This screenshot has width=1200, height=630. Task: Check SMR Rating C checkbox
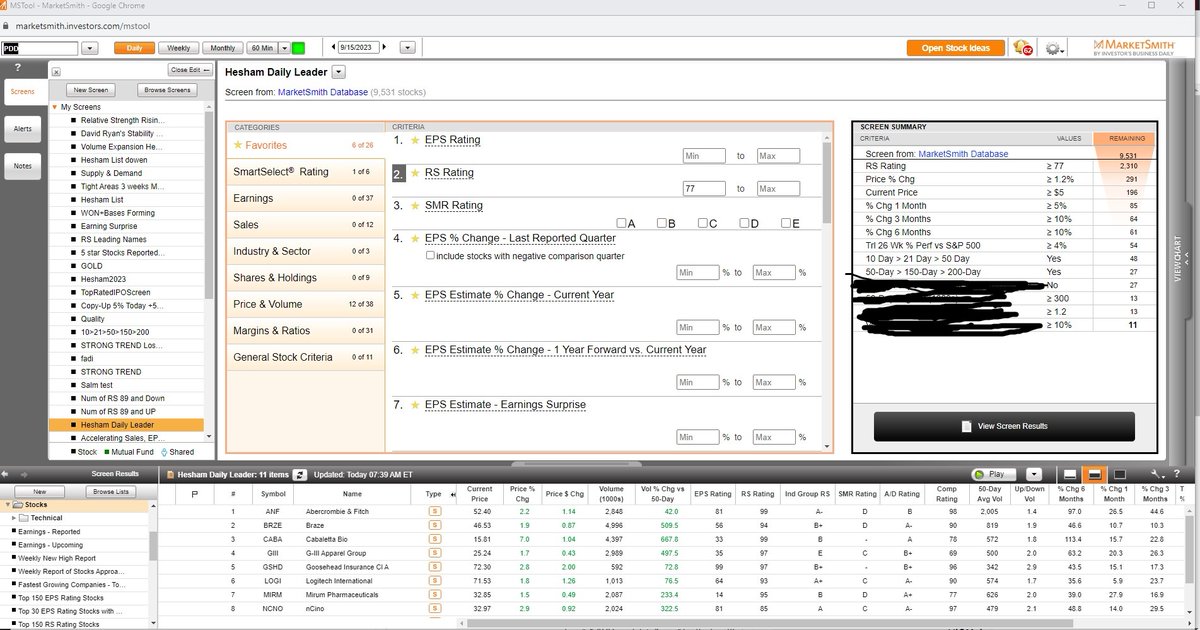(x=703, y=223)
